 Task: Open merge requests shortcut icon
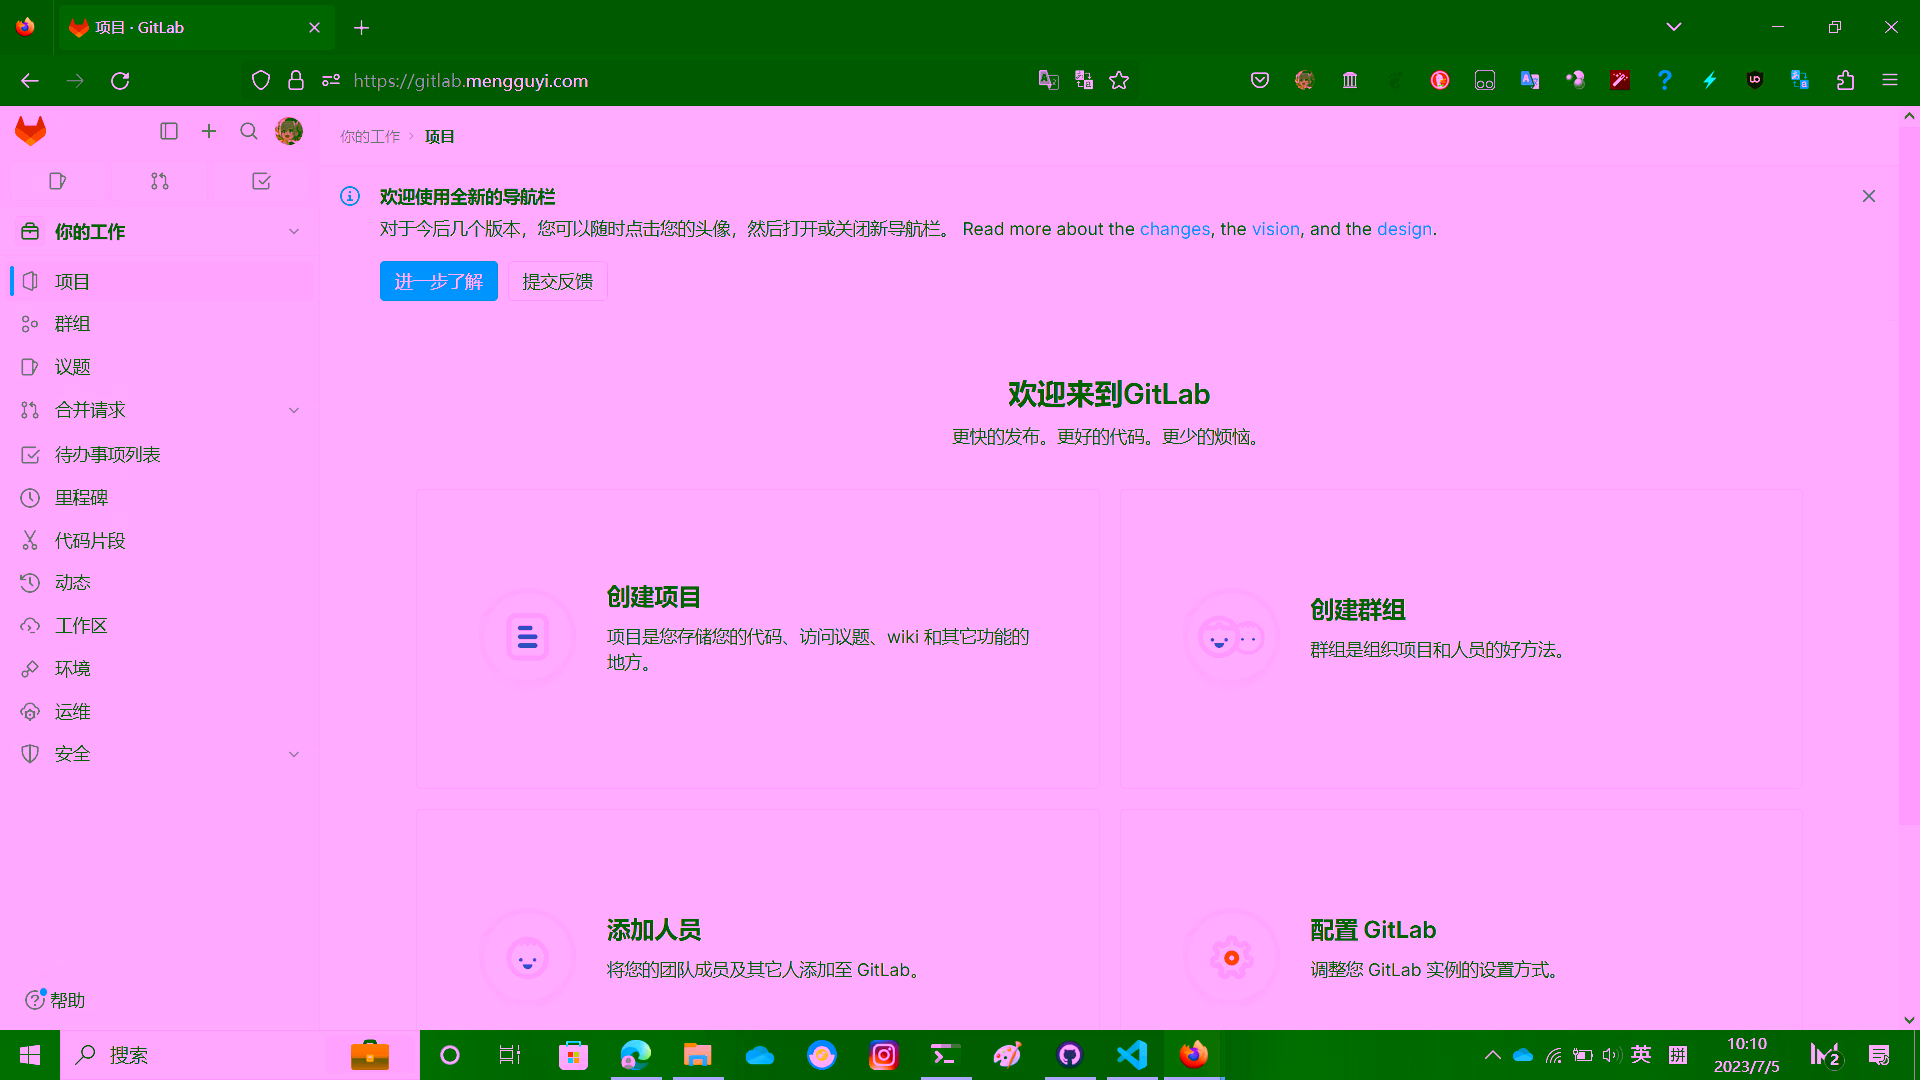point(160,181)
